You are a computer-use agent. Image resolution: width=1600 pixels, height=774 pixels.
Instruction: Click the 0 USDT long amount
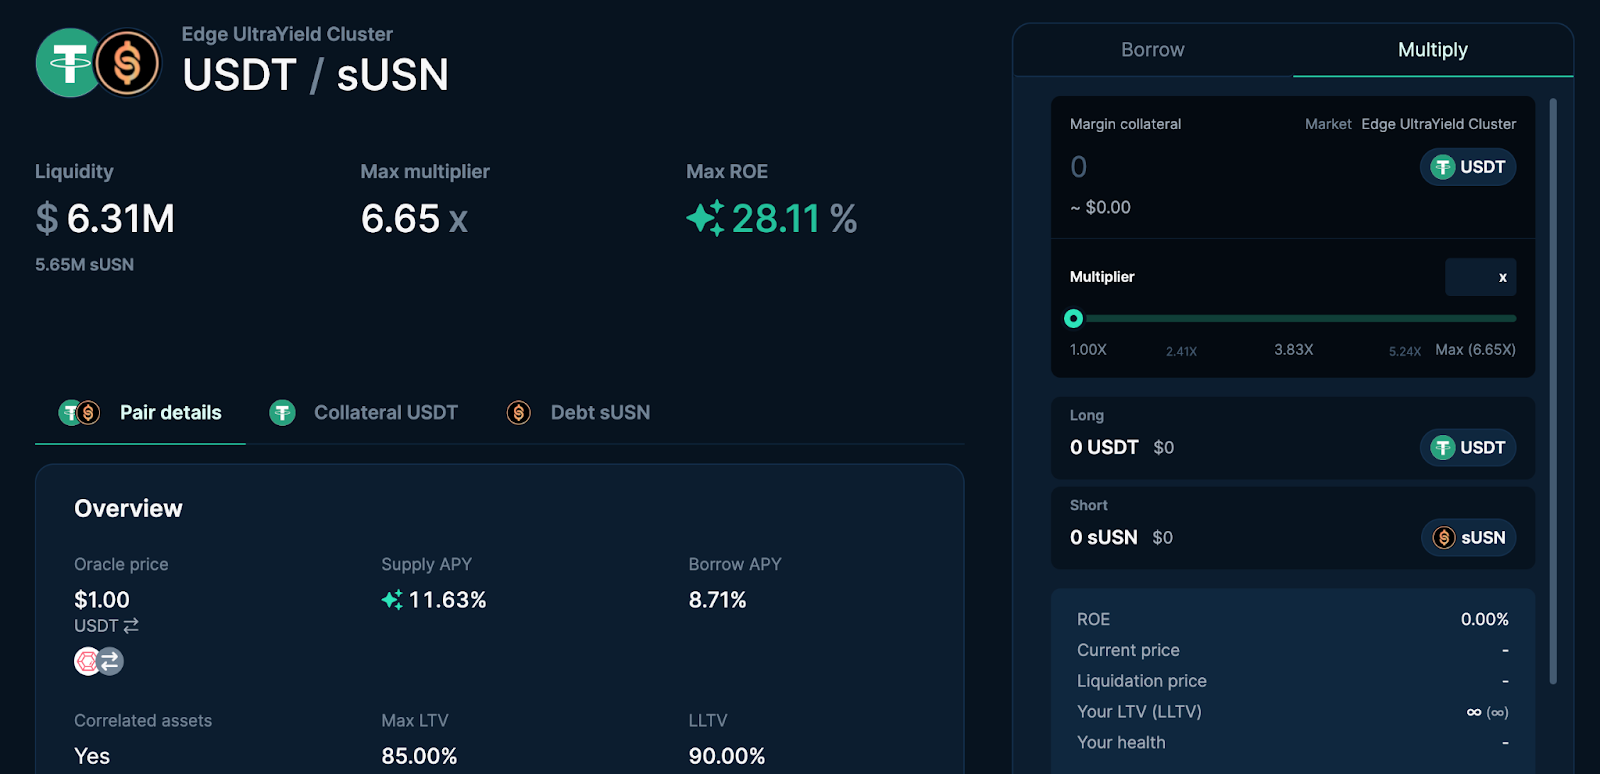coord(1104,448)
